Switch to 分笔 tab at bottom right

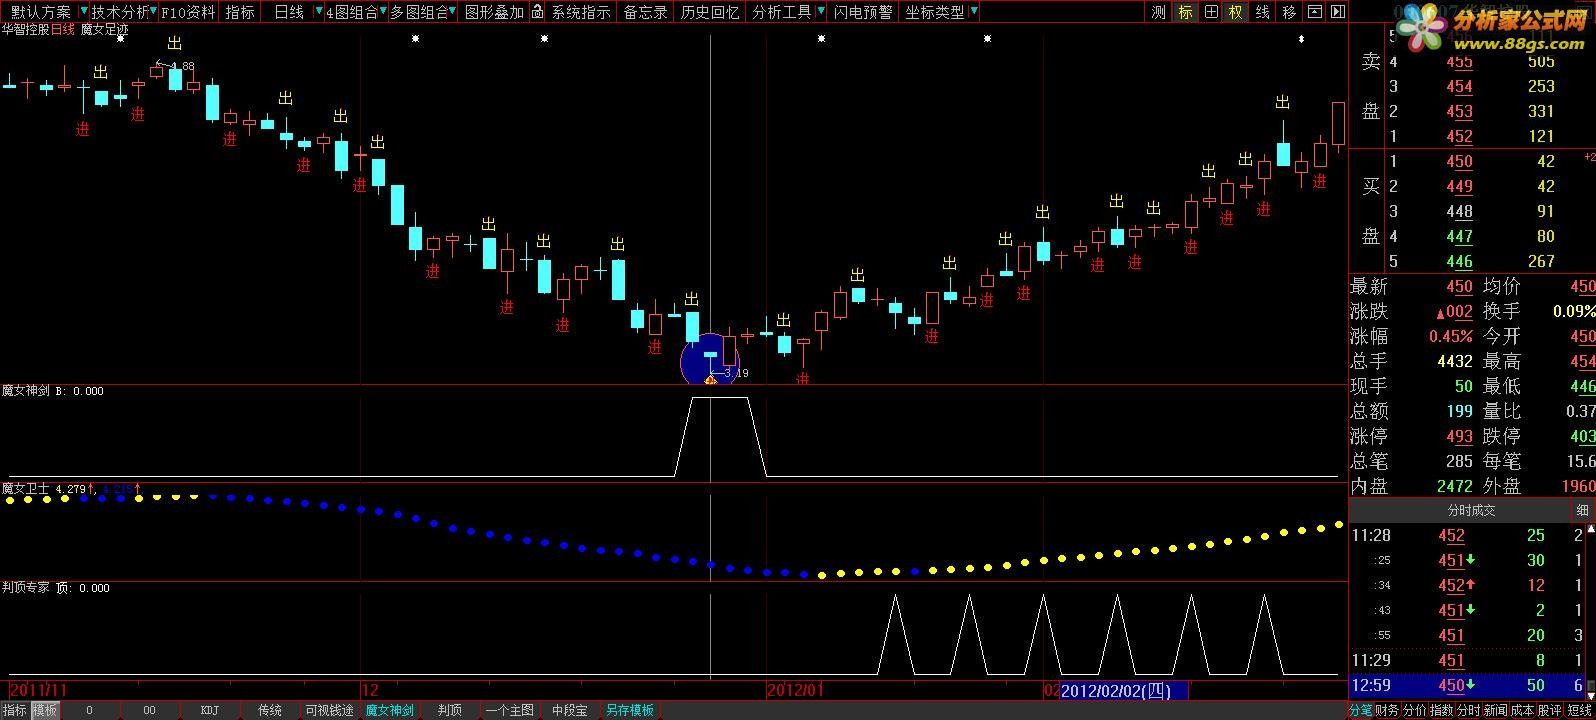1361,710
